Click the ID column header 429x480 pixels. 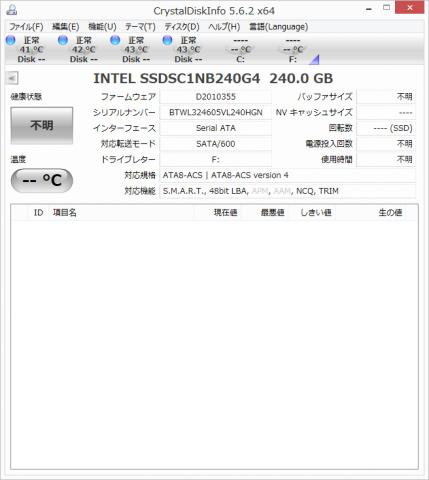(x=38, y=213)
